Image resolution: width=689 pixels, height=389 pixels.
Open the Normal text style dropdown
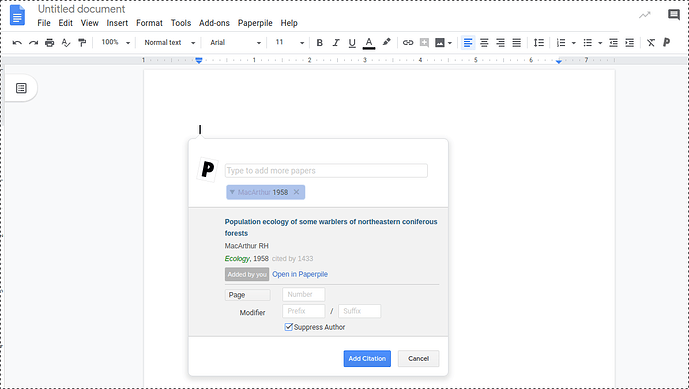click(170, 43)
